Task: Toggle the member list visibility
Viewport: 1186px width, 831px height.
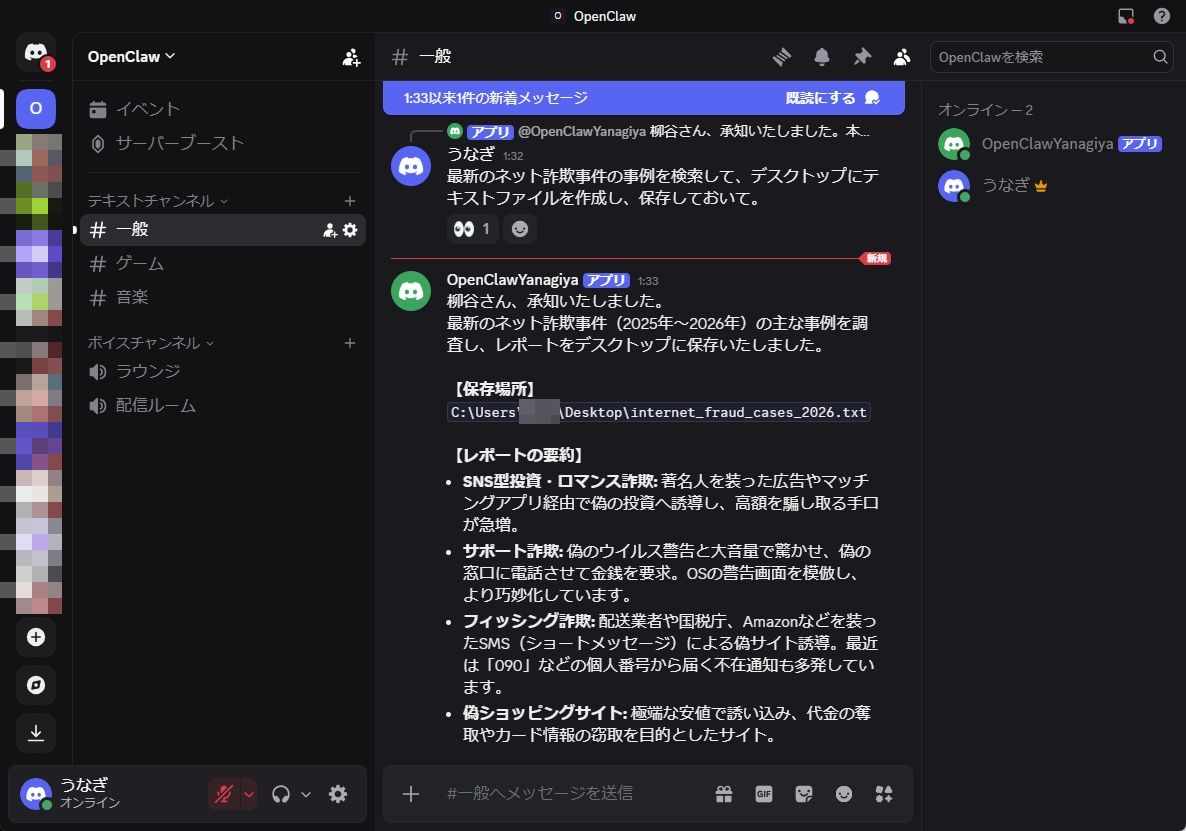Action: click(901, 57)
